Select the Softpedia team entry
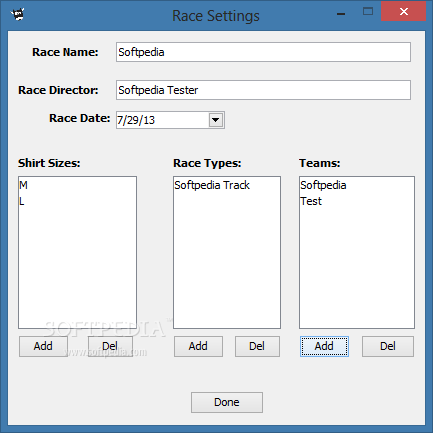Viewport: 433px width, 433px height. [x=323, y=185]
